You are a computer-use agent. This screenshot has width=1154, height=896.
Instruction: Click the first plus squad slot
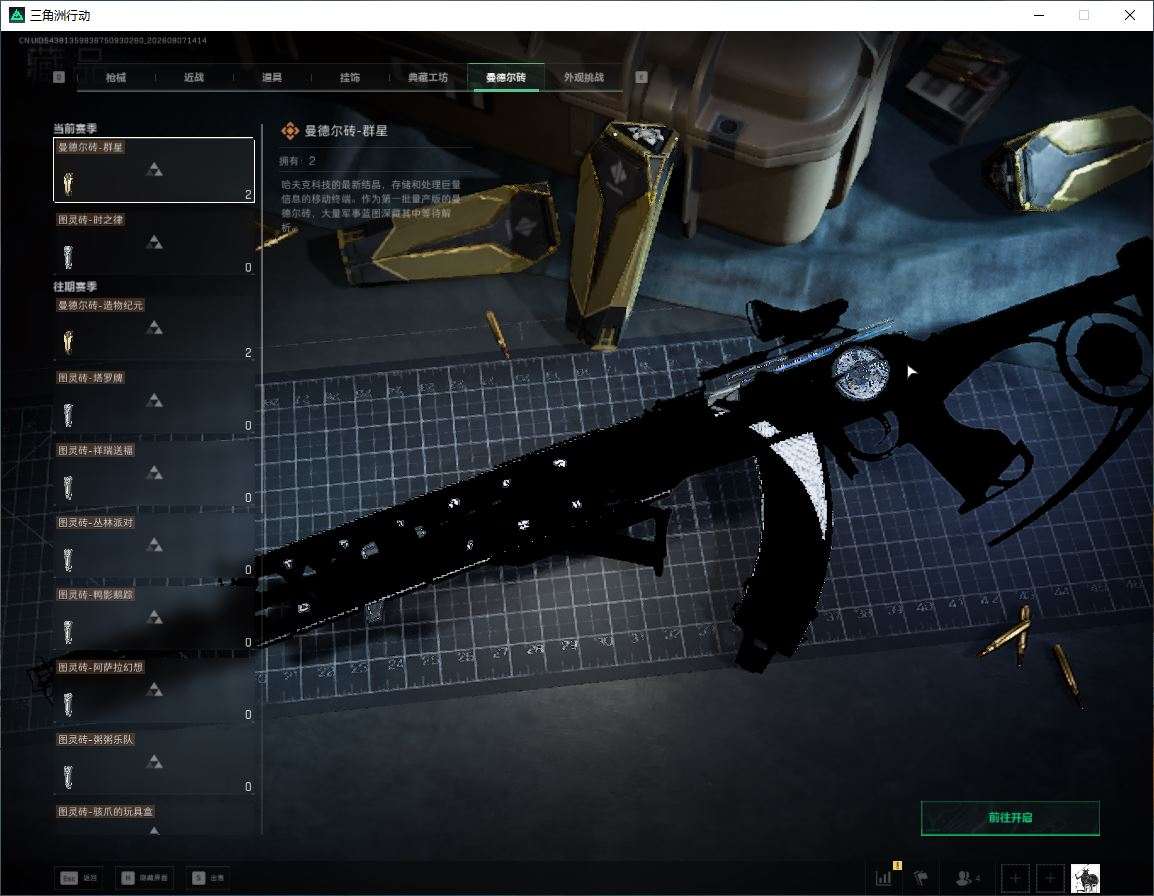click(x=1015, y=878)
